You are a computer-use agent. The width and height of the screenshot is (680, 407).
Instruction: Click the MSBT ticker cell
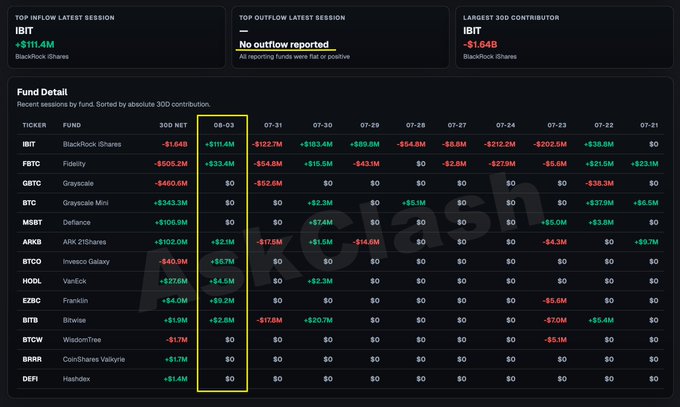(33, 222)
